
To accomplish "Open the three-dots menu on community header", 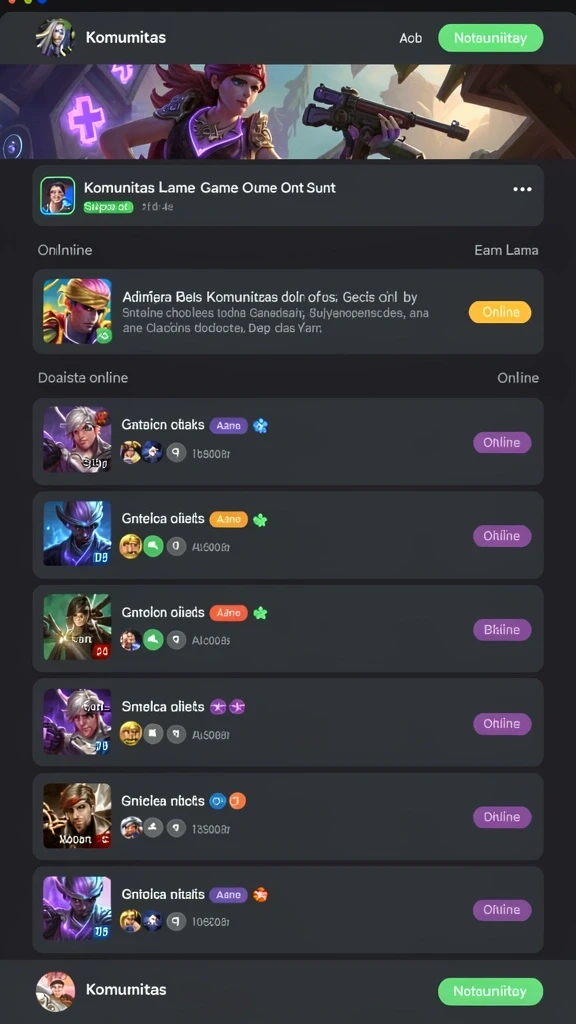I will click(522, 189).
